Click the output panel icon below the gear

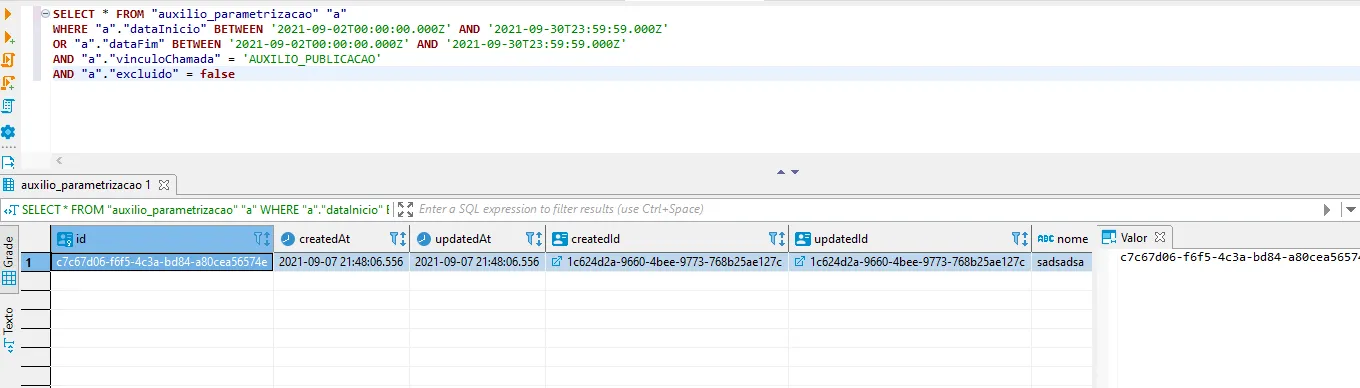[x=8, y=161]
